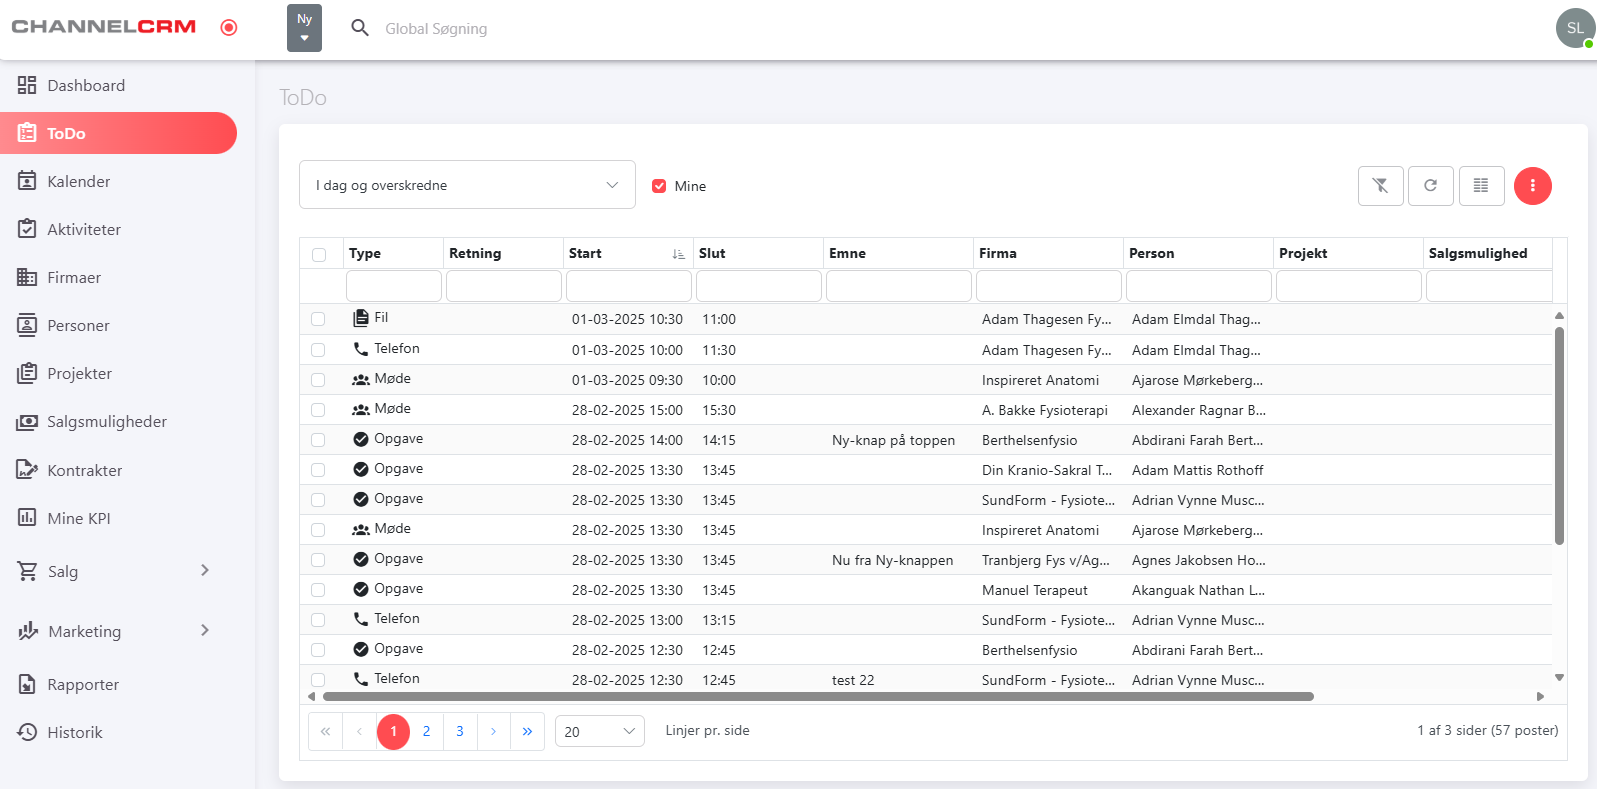Click the current page 1 button
The height and width of the screenshot is (789, 1597).
393,731
